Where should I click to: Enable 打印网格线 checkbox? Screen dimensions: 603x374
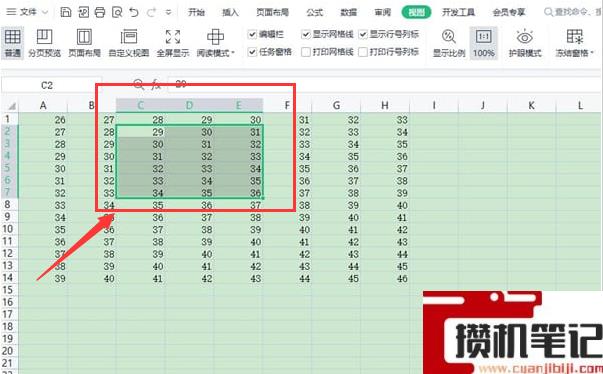pyautogui.click(x=306, y=52)
